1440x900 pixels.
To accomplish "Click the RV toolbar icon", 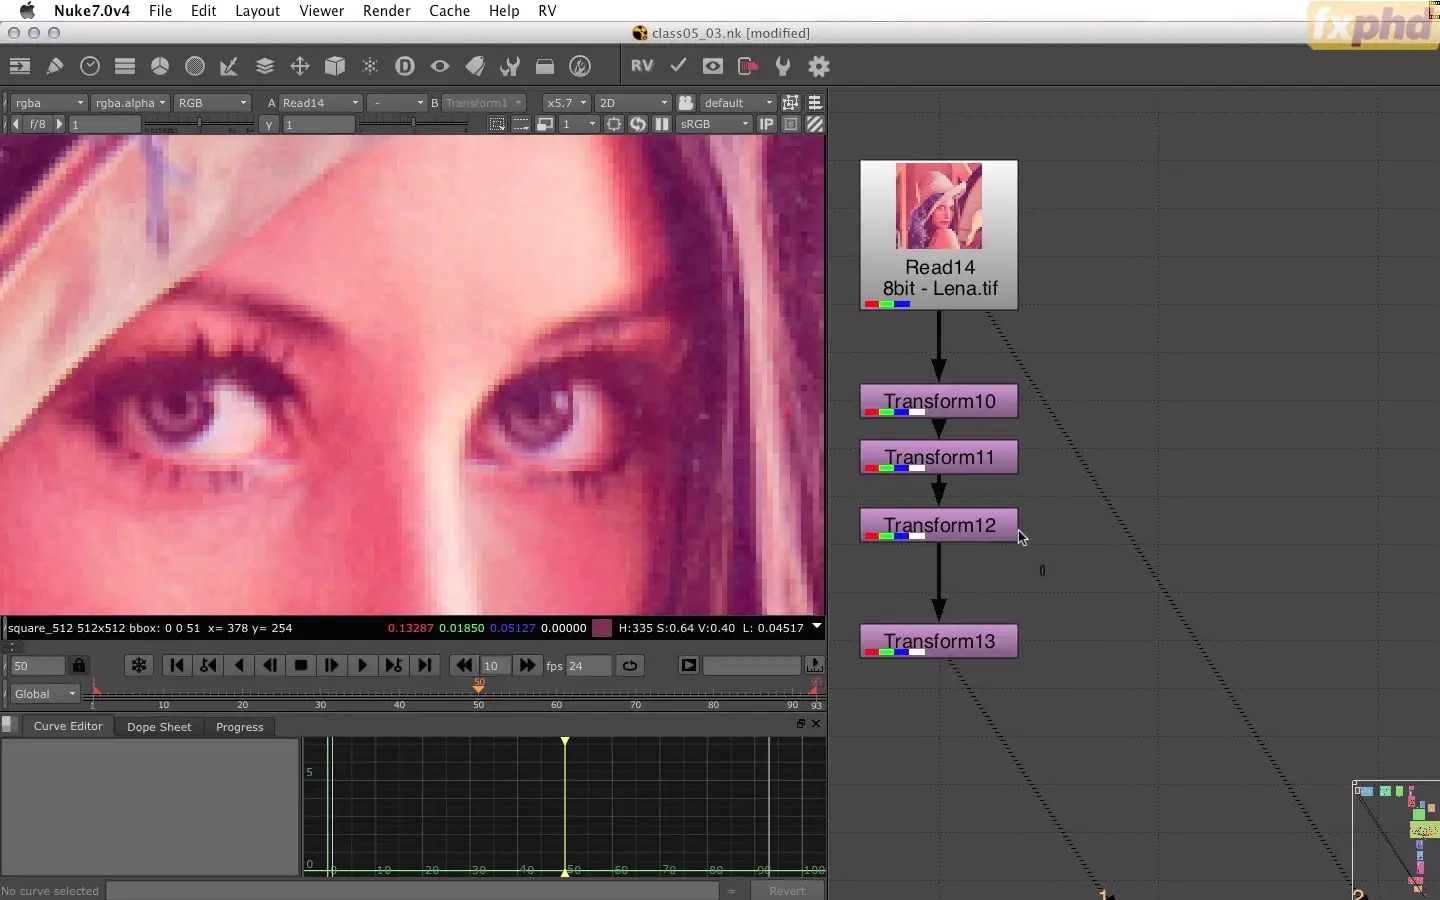I will tap(643, 66).
